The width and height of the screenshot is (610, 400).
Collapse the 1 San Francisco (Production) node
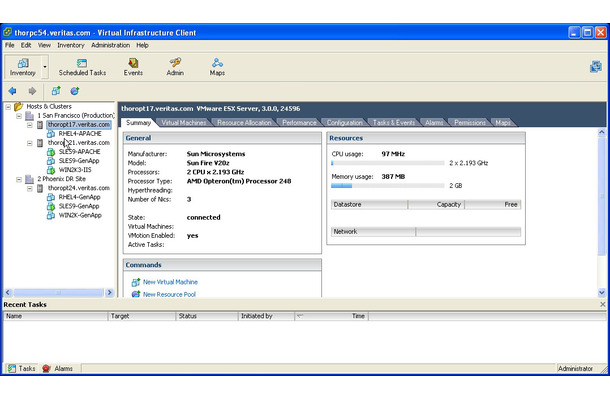[19, 116]
